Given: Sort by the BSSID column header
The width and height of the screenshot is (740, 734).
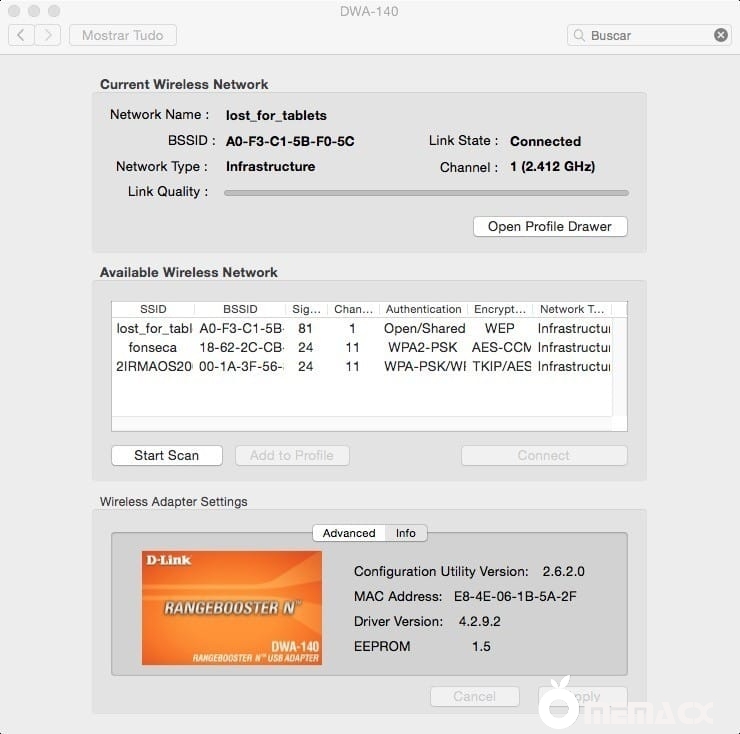Looking at the screenshot, I should pyautogui.click(x=240, y=309).
